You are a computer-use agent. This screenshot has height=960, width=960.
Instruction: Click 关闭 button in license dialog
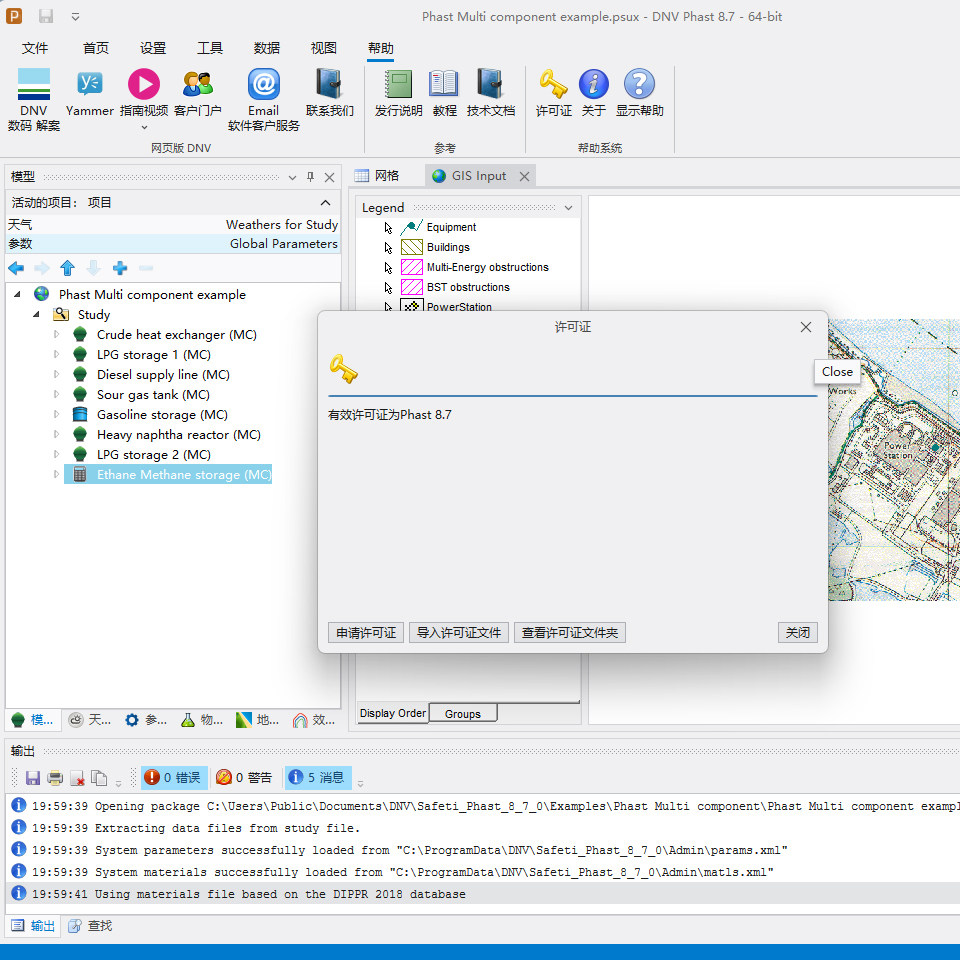[798, 632]
